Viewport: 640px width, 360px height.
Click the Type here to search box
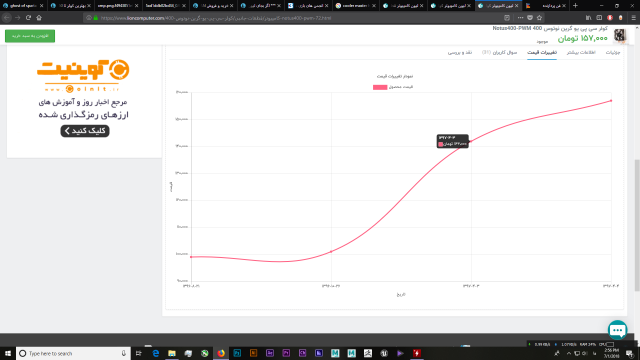tap(73, 353)
